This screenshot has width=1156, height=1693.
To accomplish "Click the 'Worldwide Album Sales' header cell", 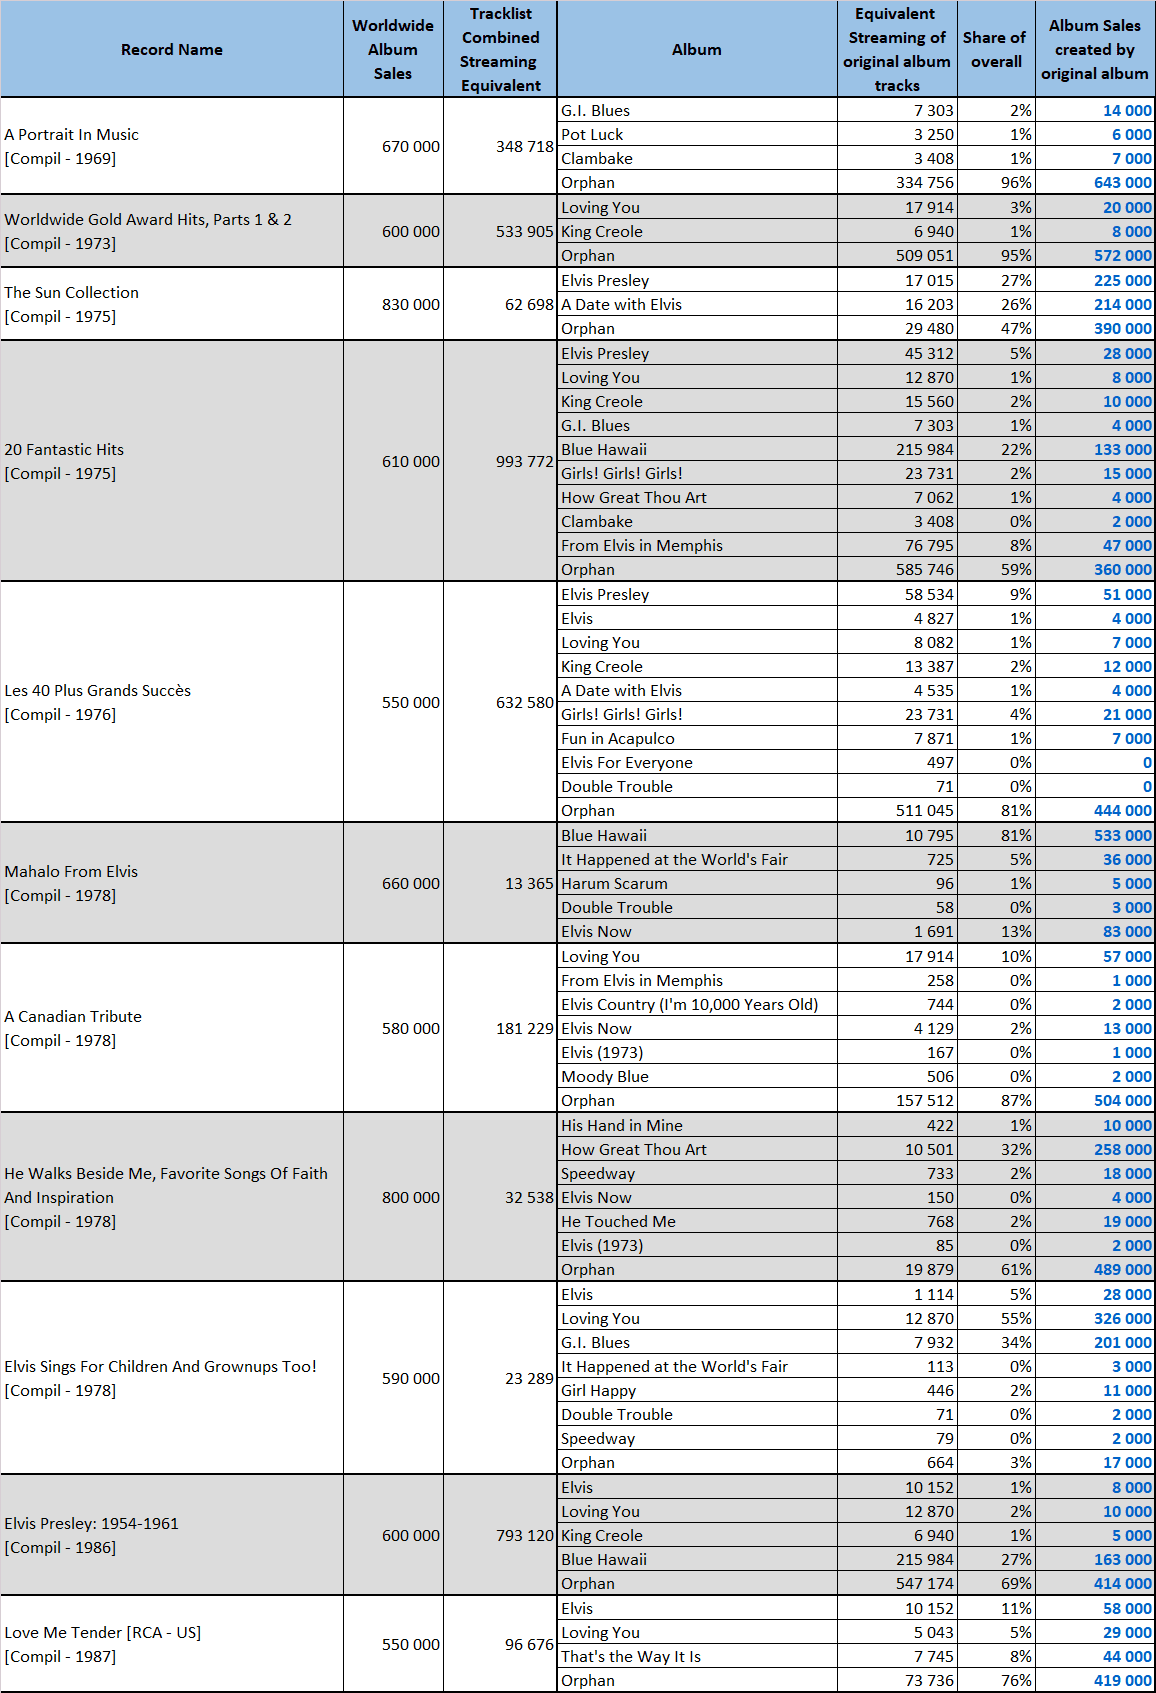I will (x=393, y=49).
